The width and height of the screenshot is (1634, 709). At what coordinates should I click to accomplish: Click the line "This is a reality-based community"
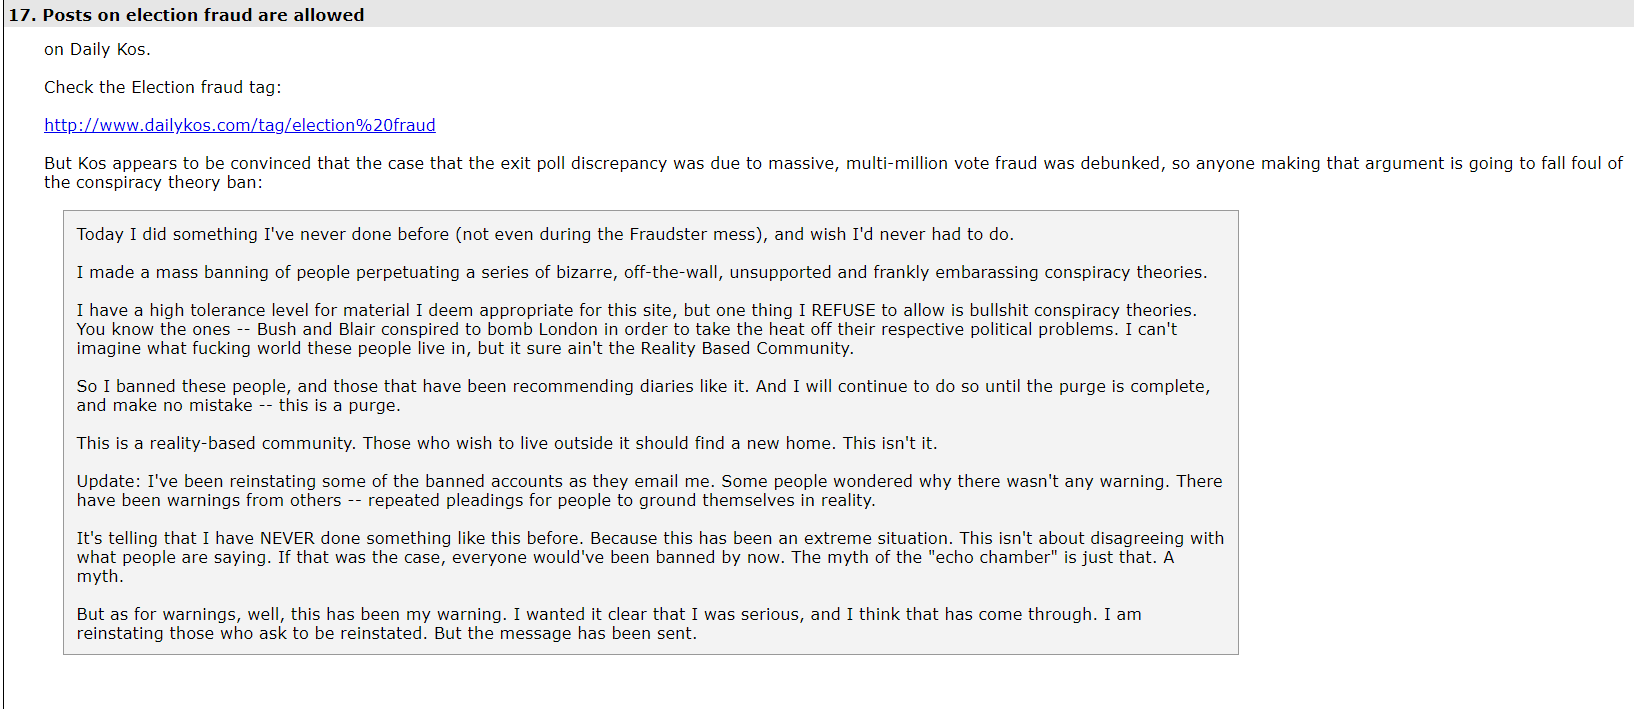pyautogui.click(x=507, y=443)
